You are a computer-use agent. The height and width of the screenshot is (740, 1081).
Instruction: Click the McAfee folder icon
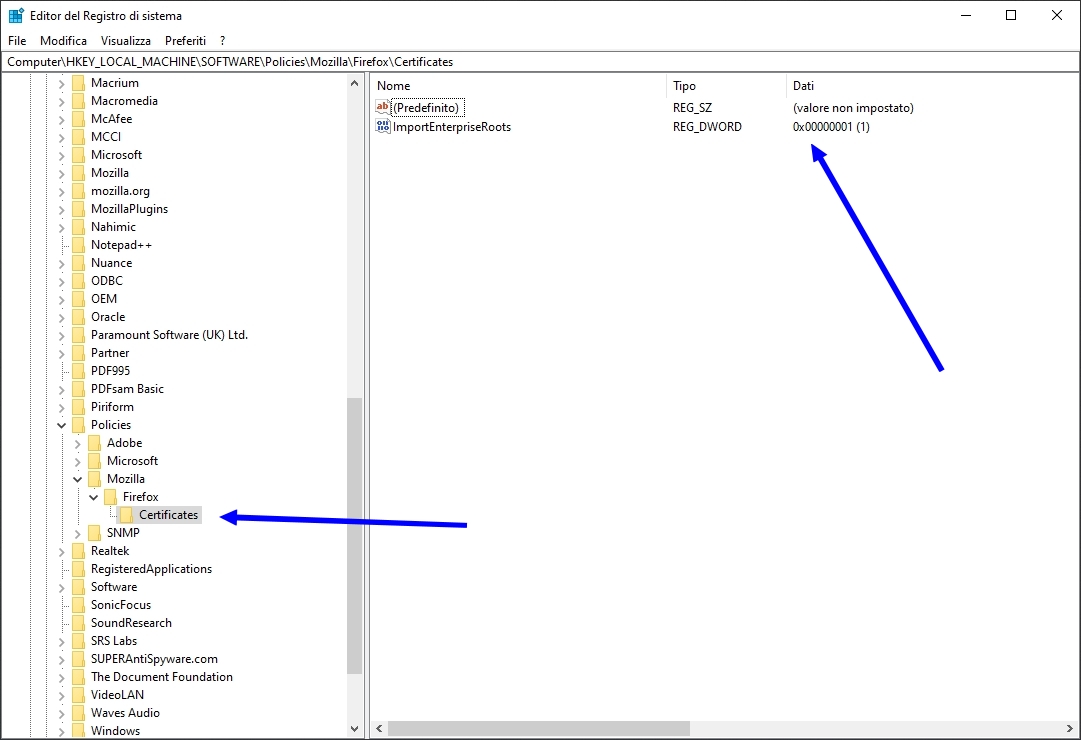coord(79,119)
